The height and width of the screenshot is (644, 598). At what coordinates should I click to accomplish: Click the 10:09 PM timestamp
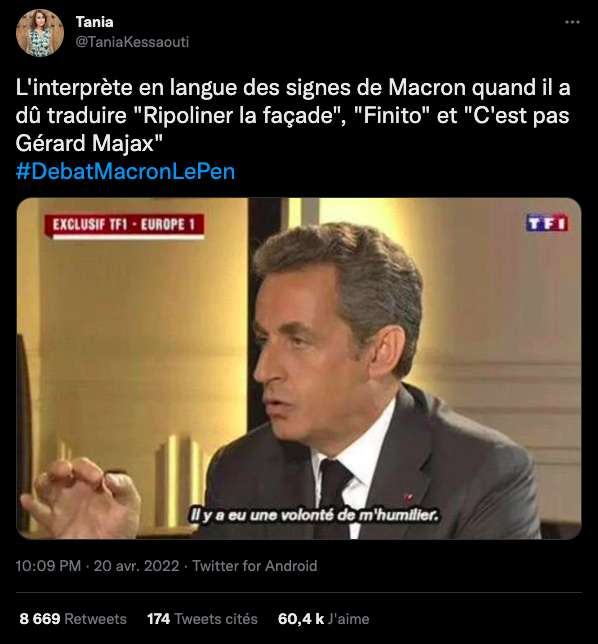click(48, 566)
